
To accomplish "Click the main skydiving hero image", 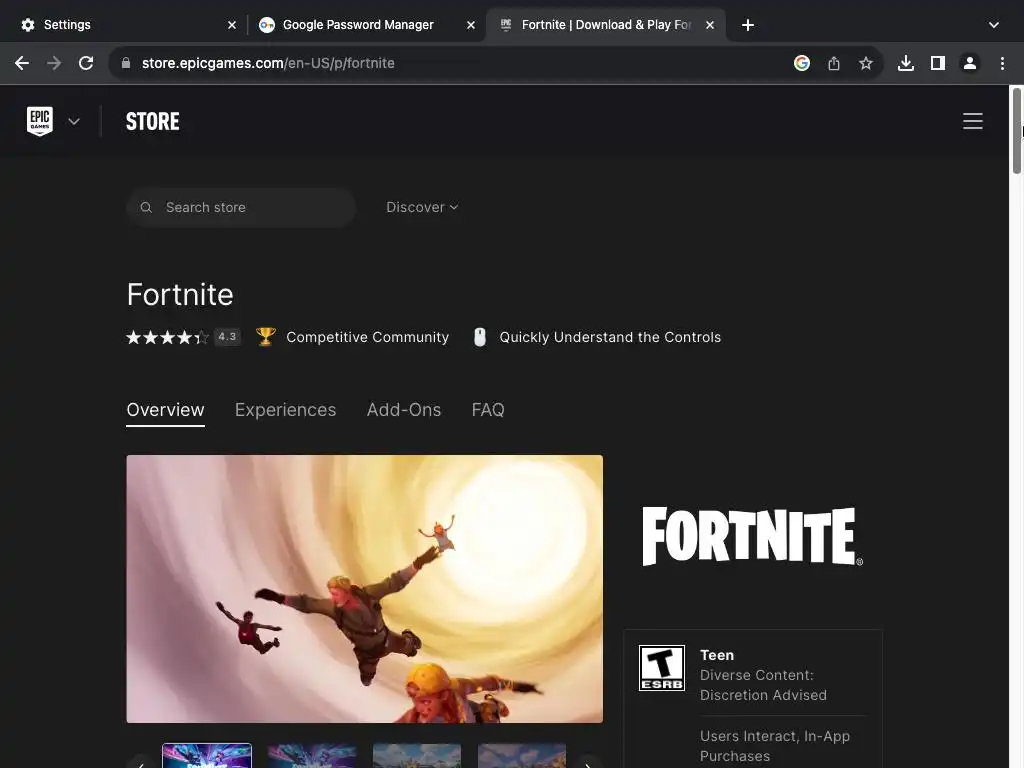I will click(x=364, y=589).
